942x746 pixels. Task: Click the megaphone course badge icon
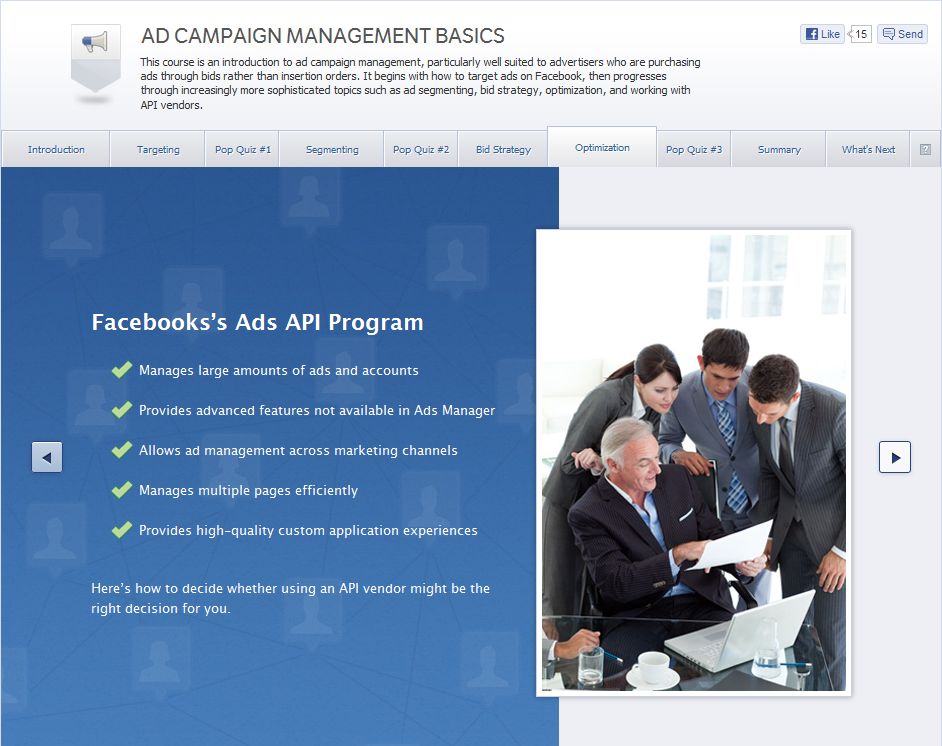tap(96, 58)
